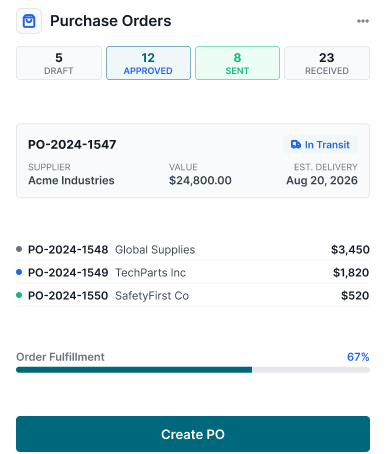This screenshot has width=390, height=454.
Task: Open the PO-2024-1549 order row
Action: click(x=193, y=272)
